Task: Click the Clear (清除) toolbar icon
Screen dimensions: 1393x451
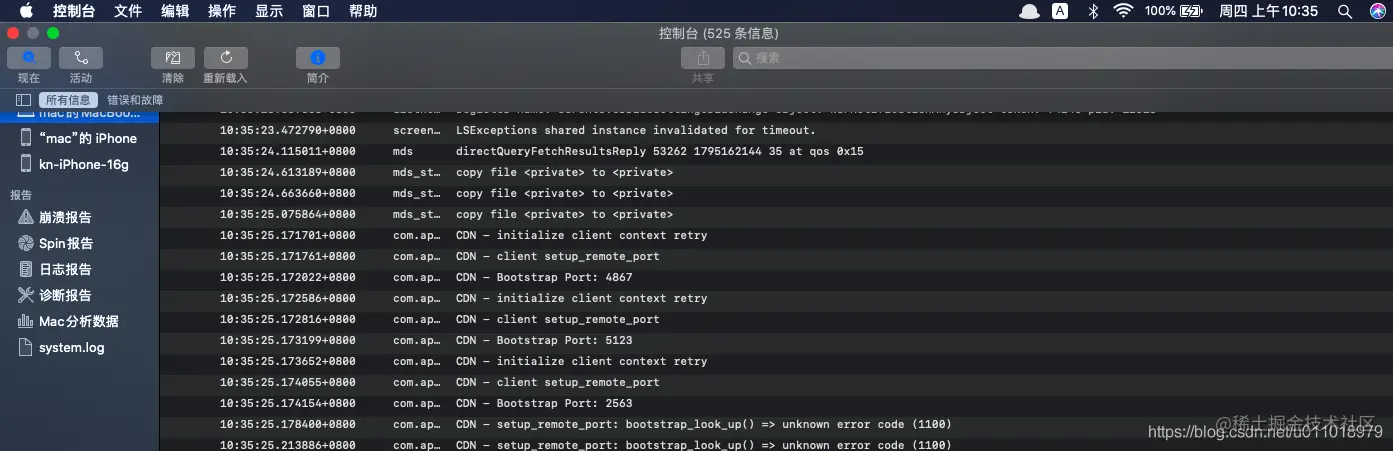Action: click(173, 58)
